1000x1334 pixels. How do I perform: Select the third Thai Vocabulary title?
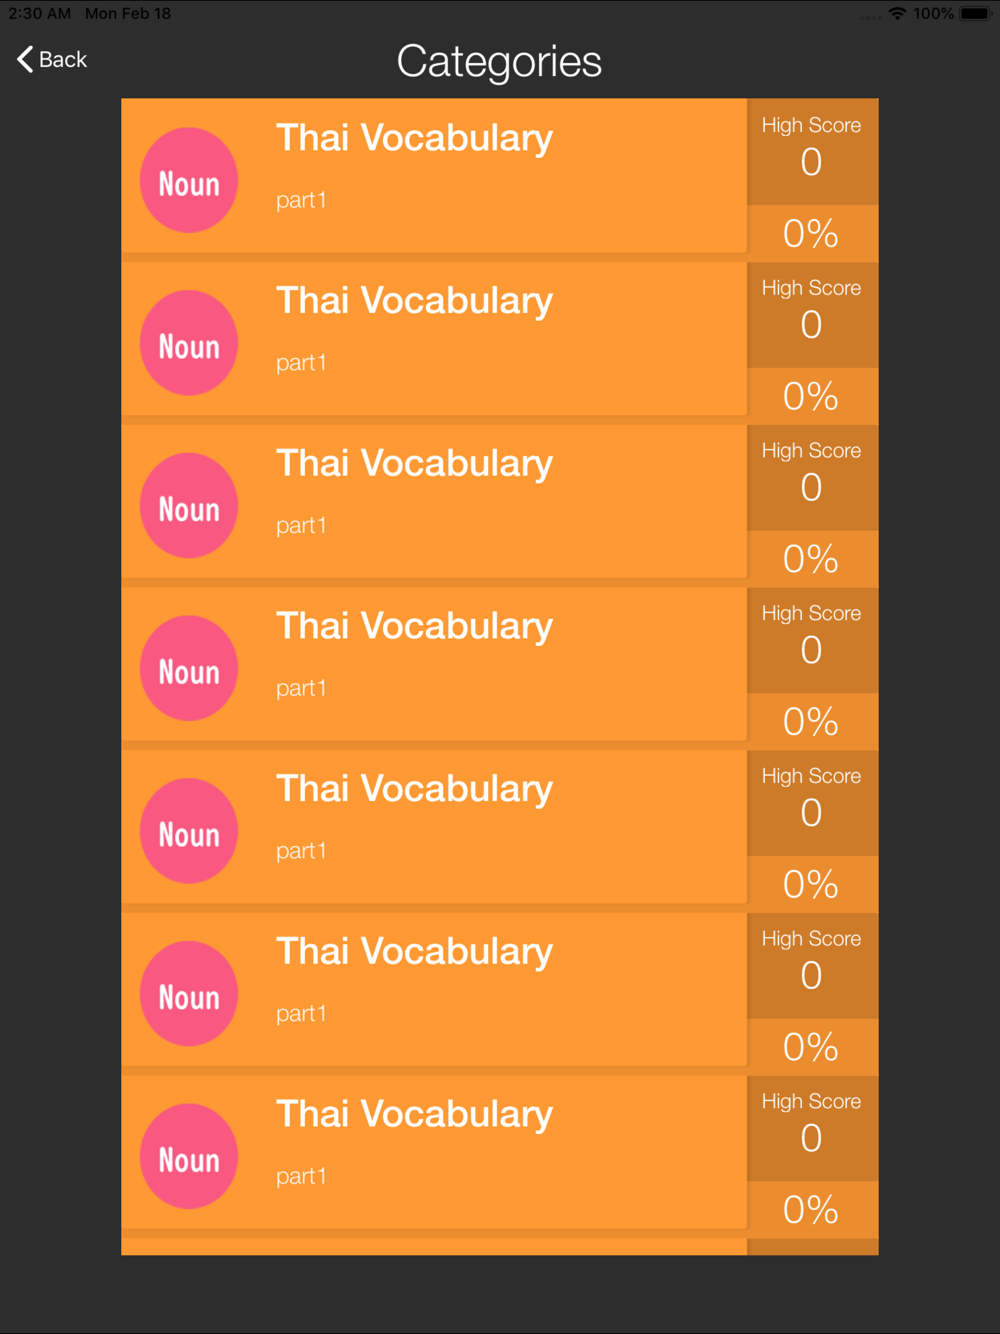414,464
